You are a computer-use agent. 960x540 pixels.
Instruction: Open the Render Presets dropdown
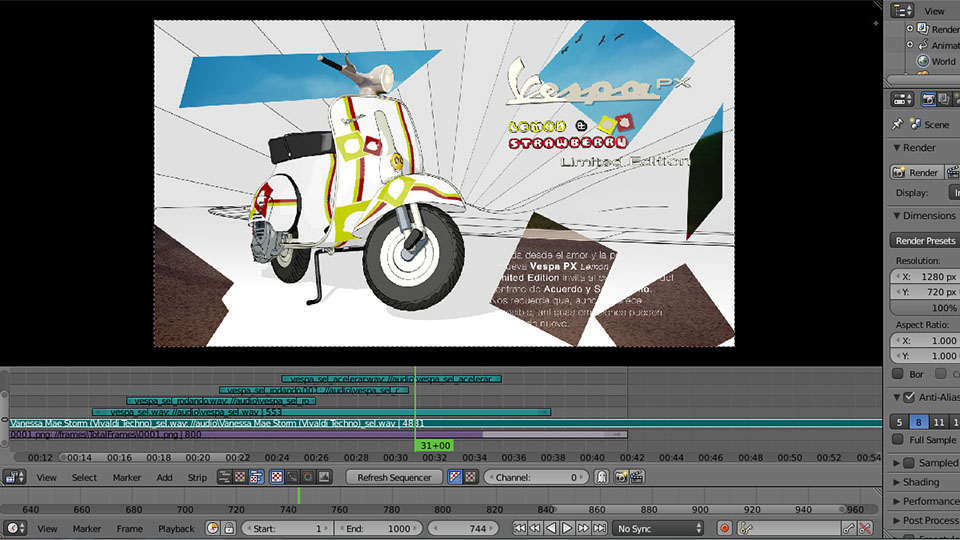pos(925,241)
